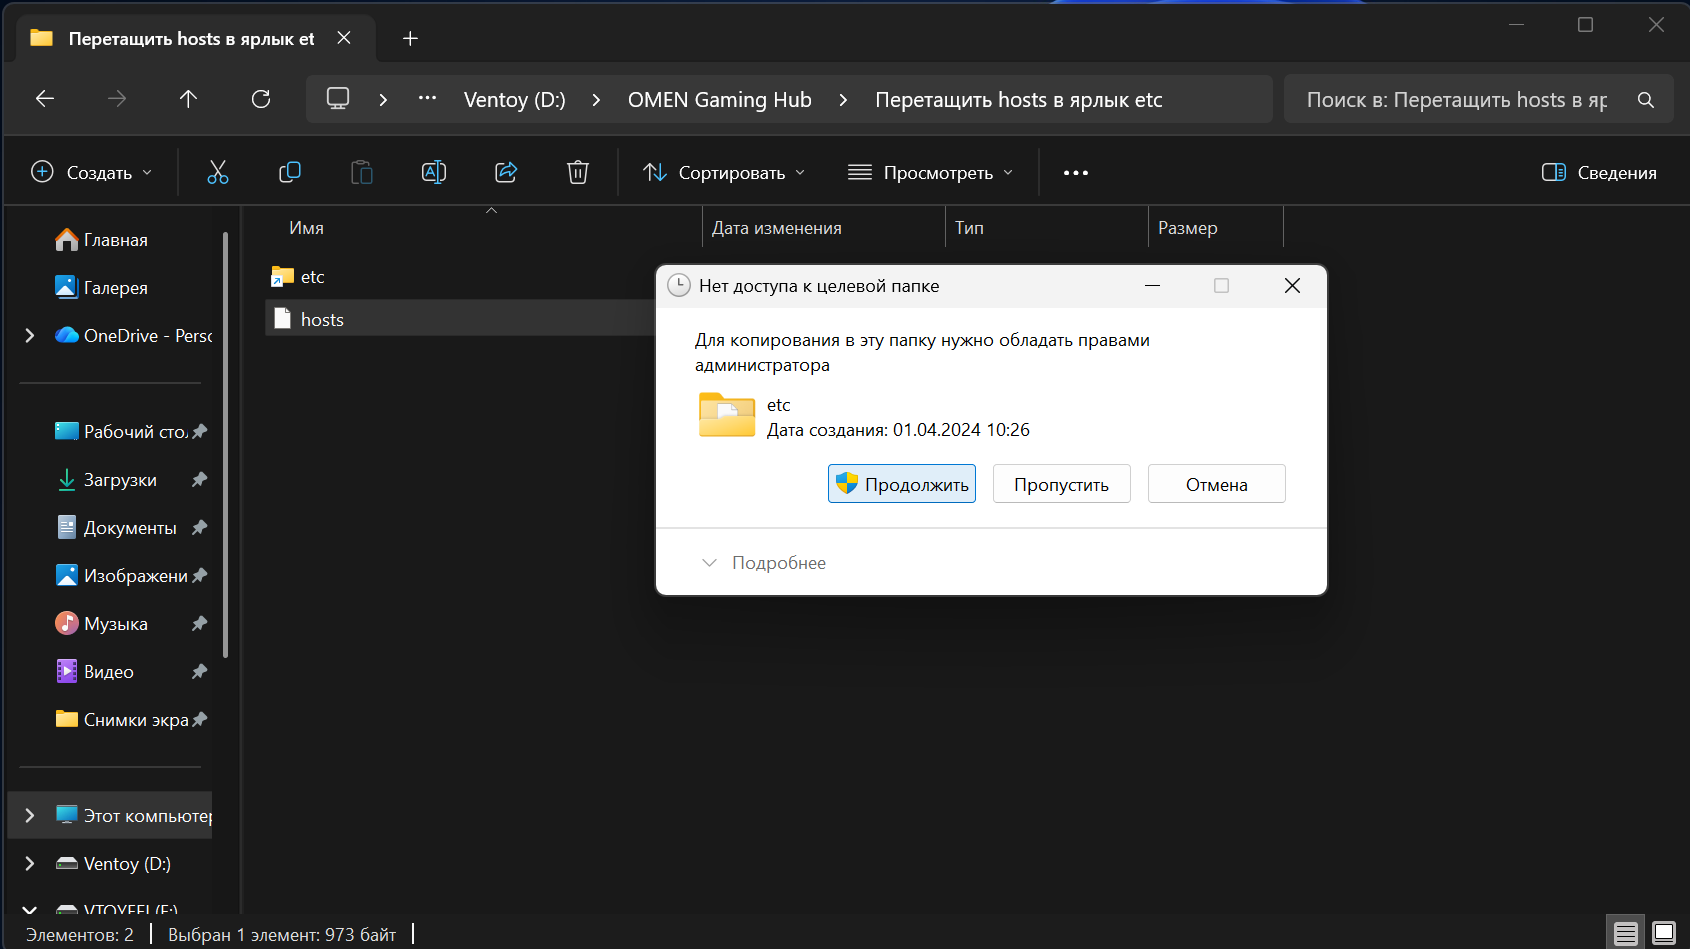Image resolution: width=1690 pixels, height=949 pixels.
Task: Click the Share icon in toolbar
Action: pyautogui.click(x=506, y=172)
